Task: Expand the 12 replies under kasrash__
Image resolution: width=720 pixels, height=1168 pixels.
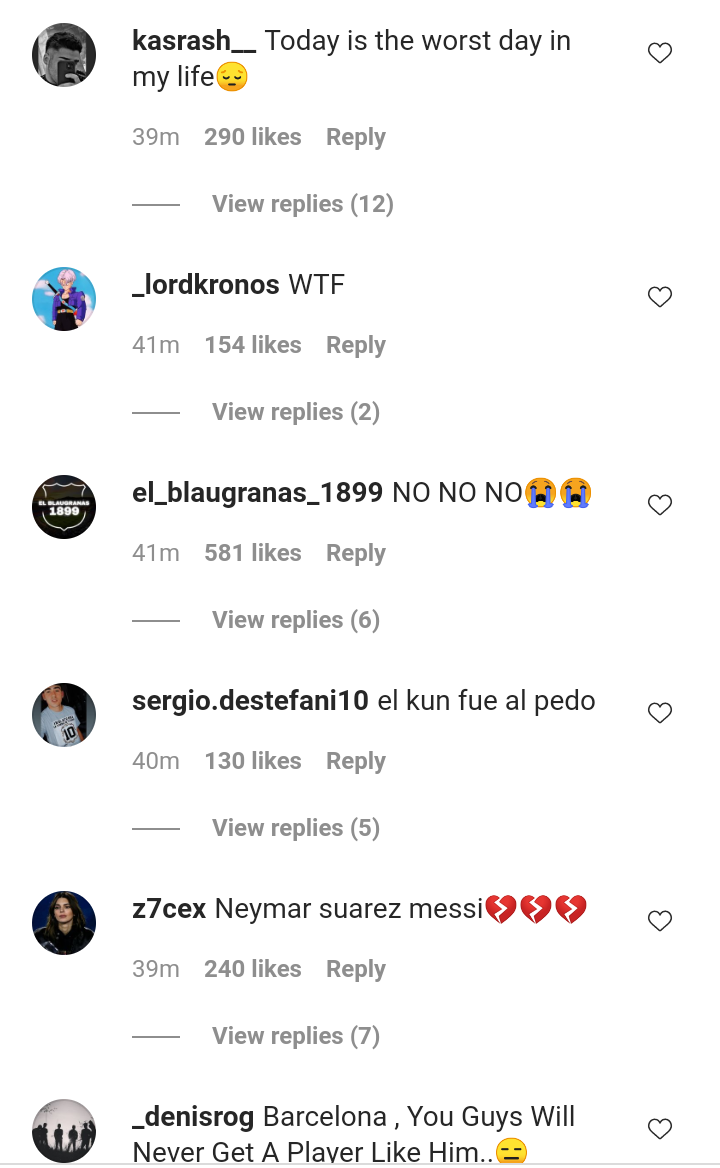Action: point(302,204)
